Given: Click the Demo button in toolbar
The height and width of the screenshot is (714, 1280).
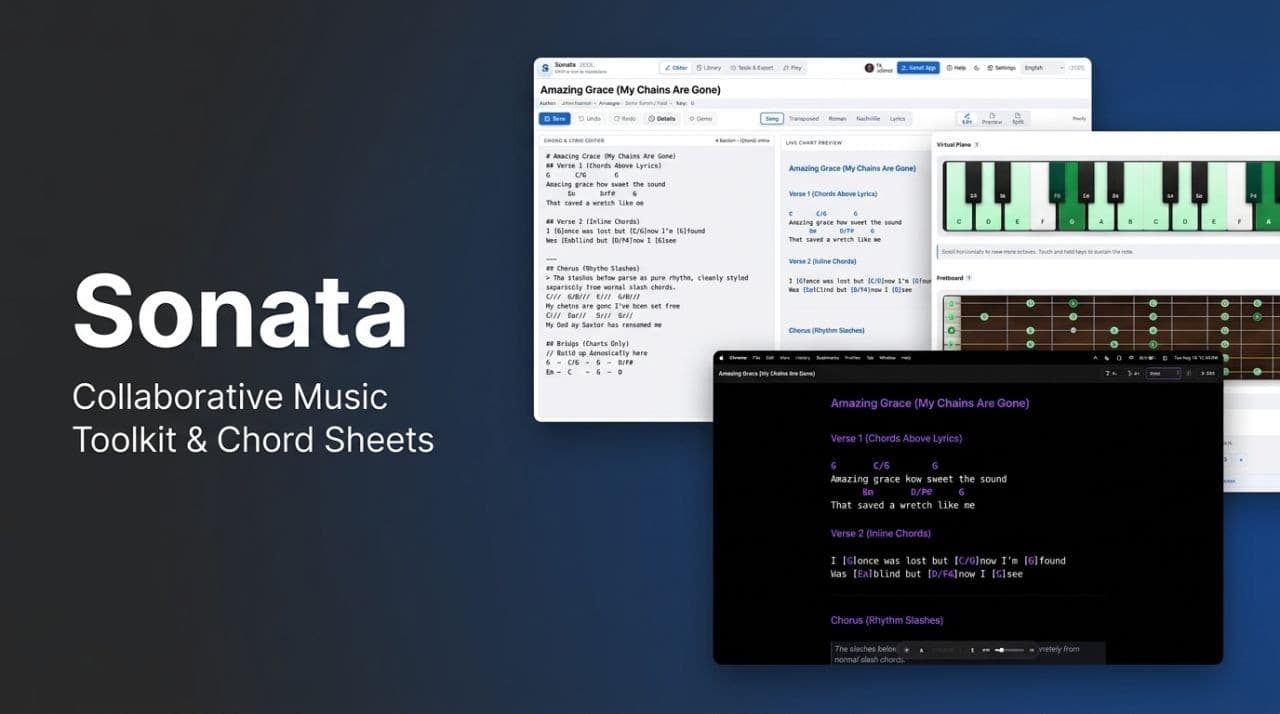Looking at the screenshot, I should coord(700,118).
